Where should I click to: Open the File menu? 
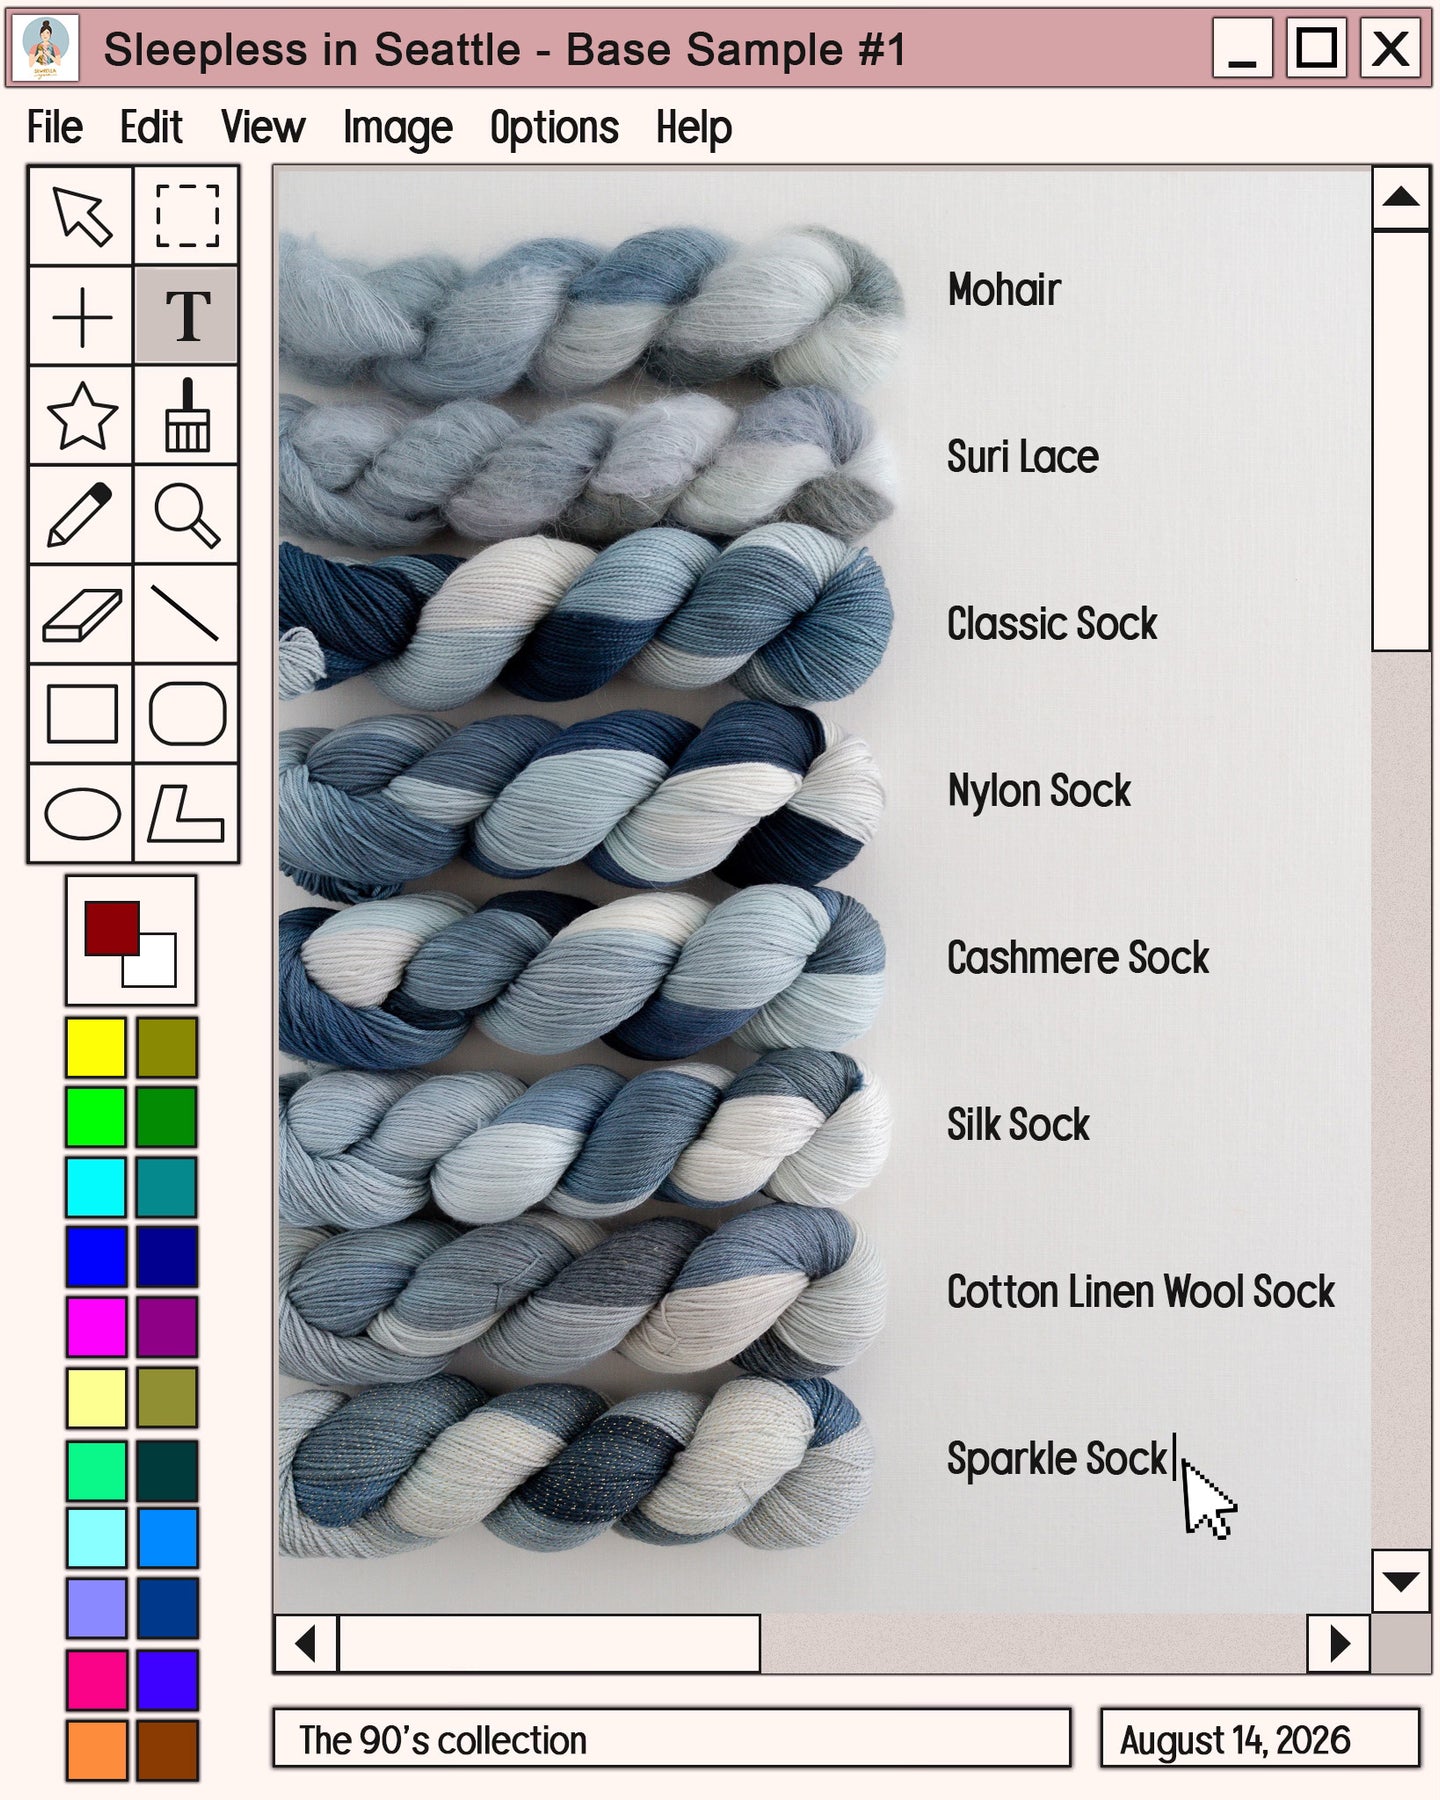tap(55, 128)
